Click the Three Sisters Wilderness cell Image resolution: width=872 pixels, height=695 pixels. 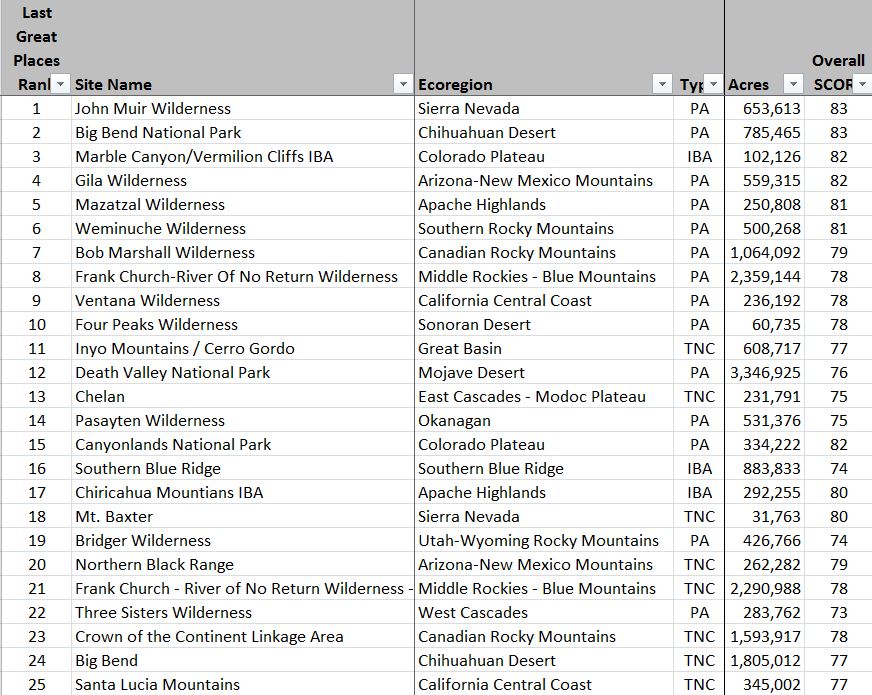(242, 612)
